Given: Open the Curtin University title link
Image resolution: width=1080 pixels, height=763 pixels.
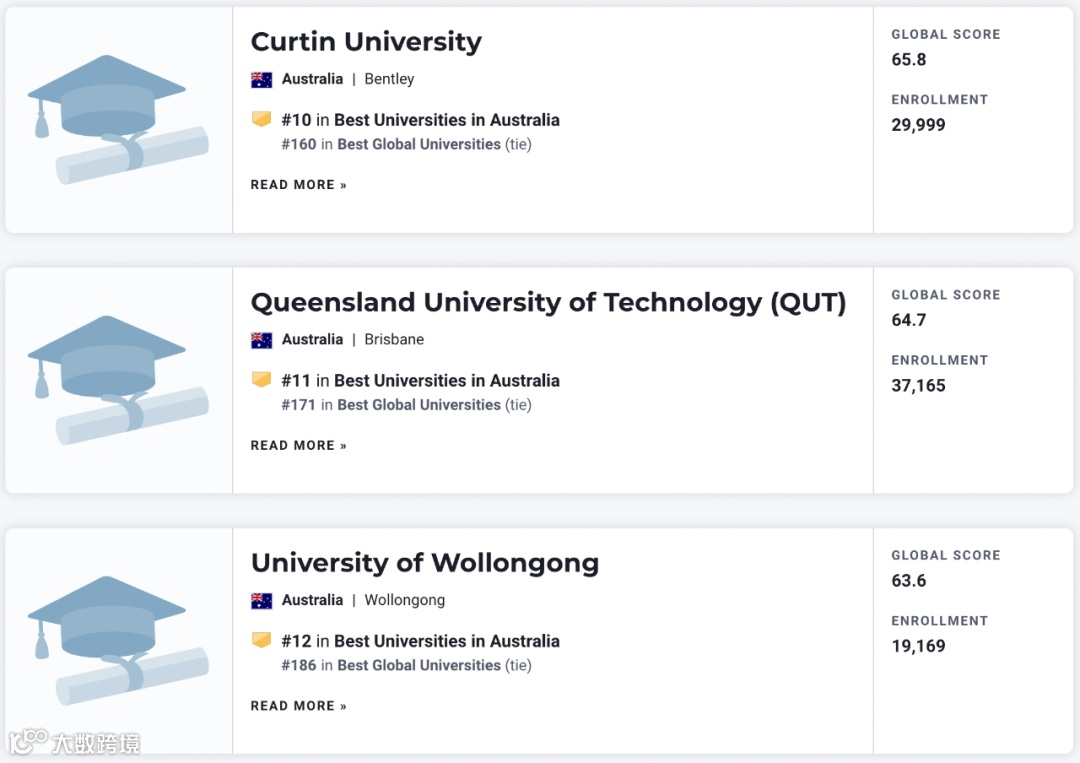Looking at the screenshot, I should point(366,42).
